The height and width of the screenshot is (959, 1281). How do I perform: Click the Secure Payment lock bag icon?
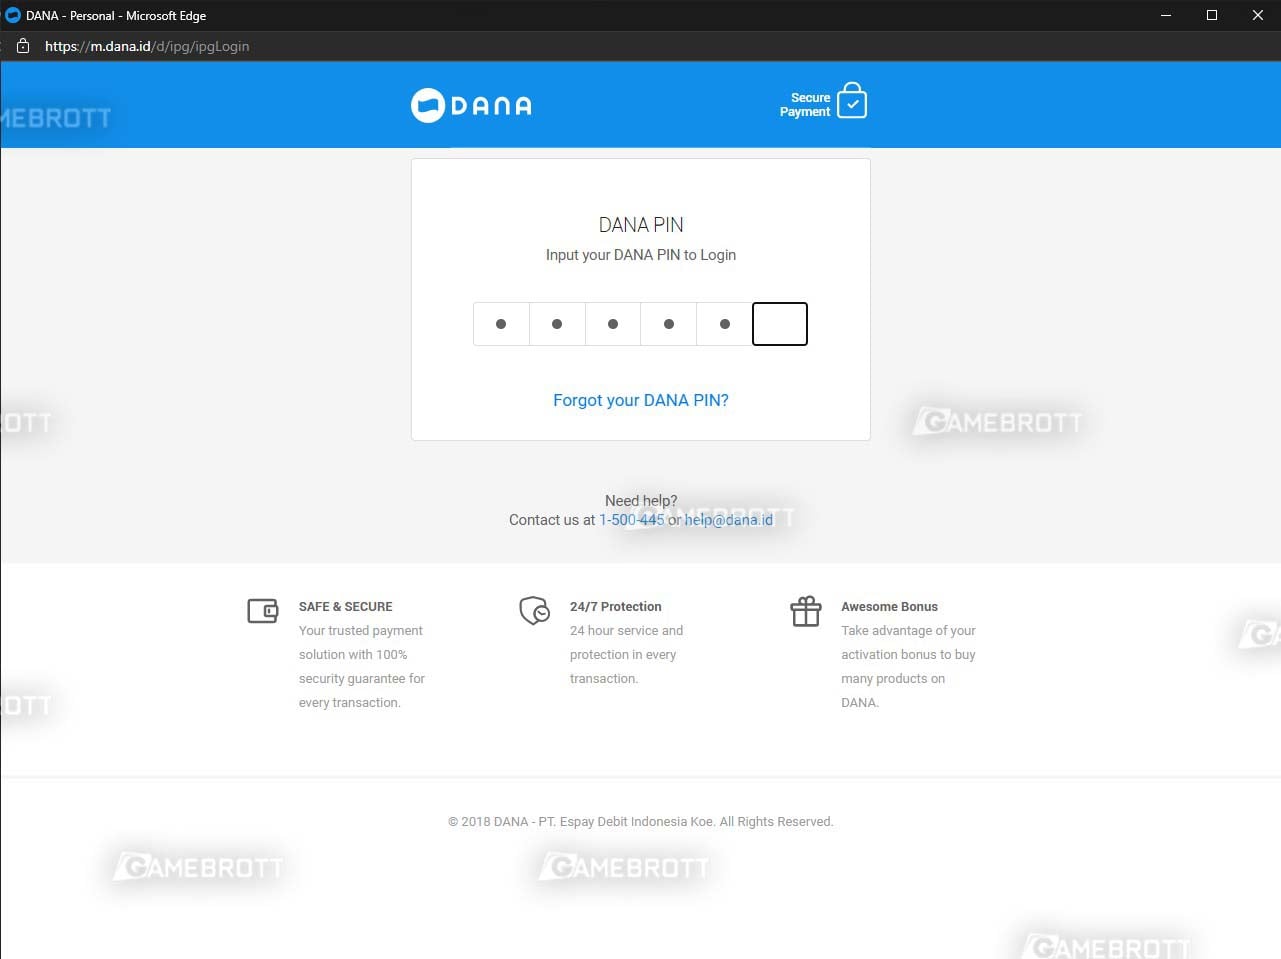(851, 101)
